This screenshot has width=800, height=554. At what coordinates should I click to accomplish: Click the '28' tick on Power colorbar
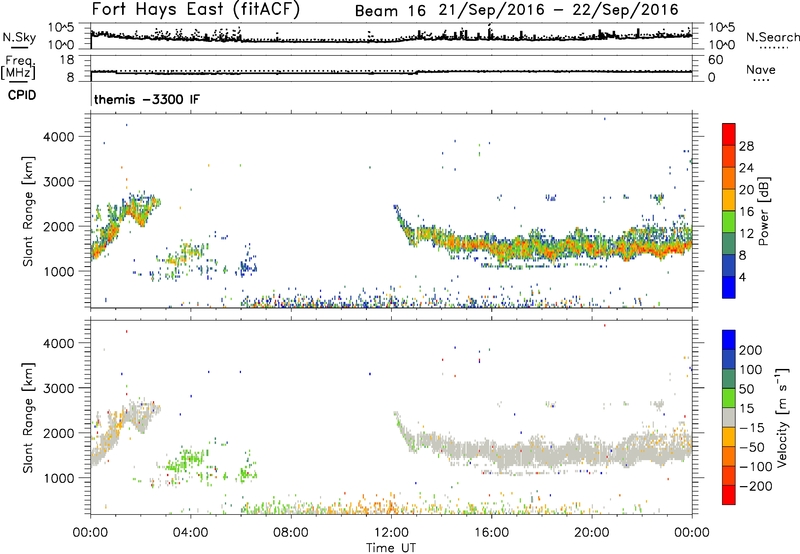[x=746, y=146]
